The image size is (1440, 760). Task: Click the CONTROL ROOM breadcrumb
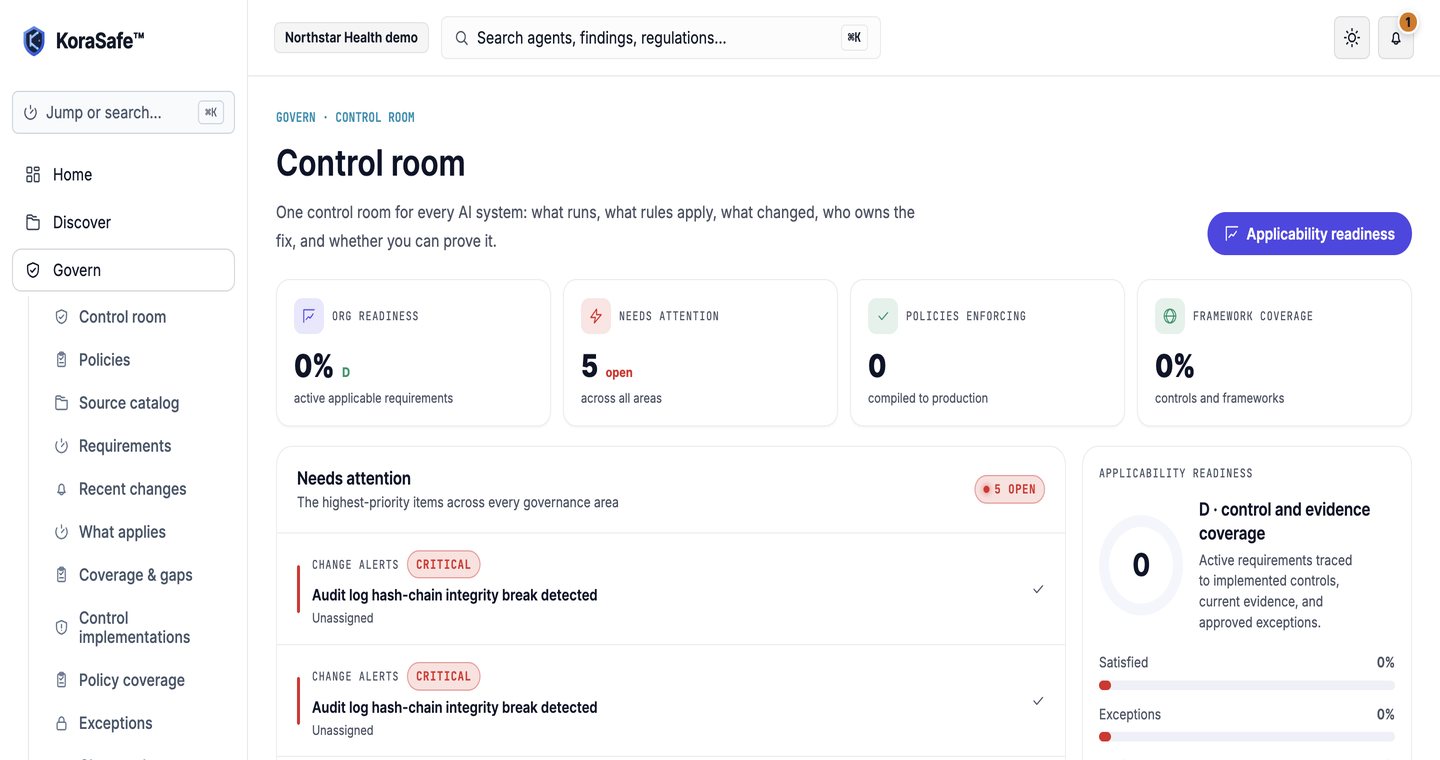point(375,117)
